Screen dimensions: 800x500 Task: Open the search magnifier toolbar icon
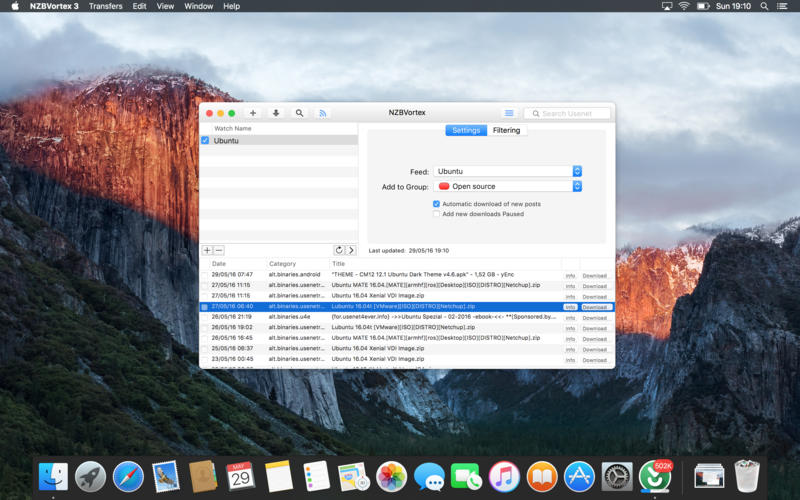(x=299, y=113)
